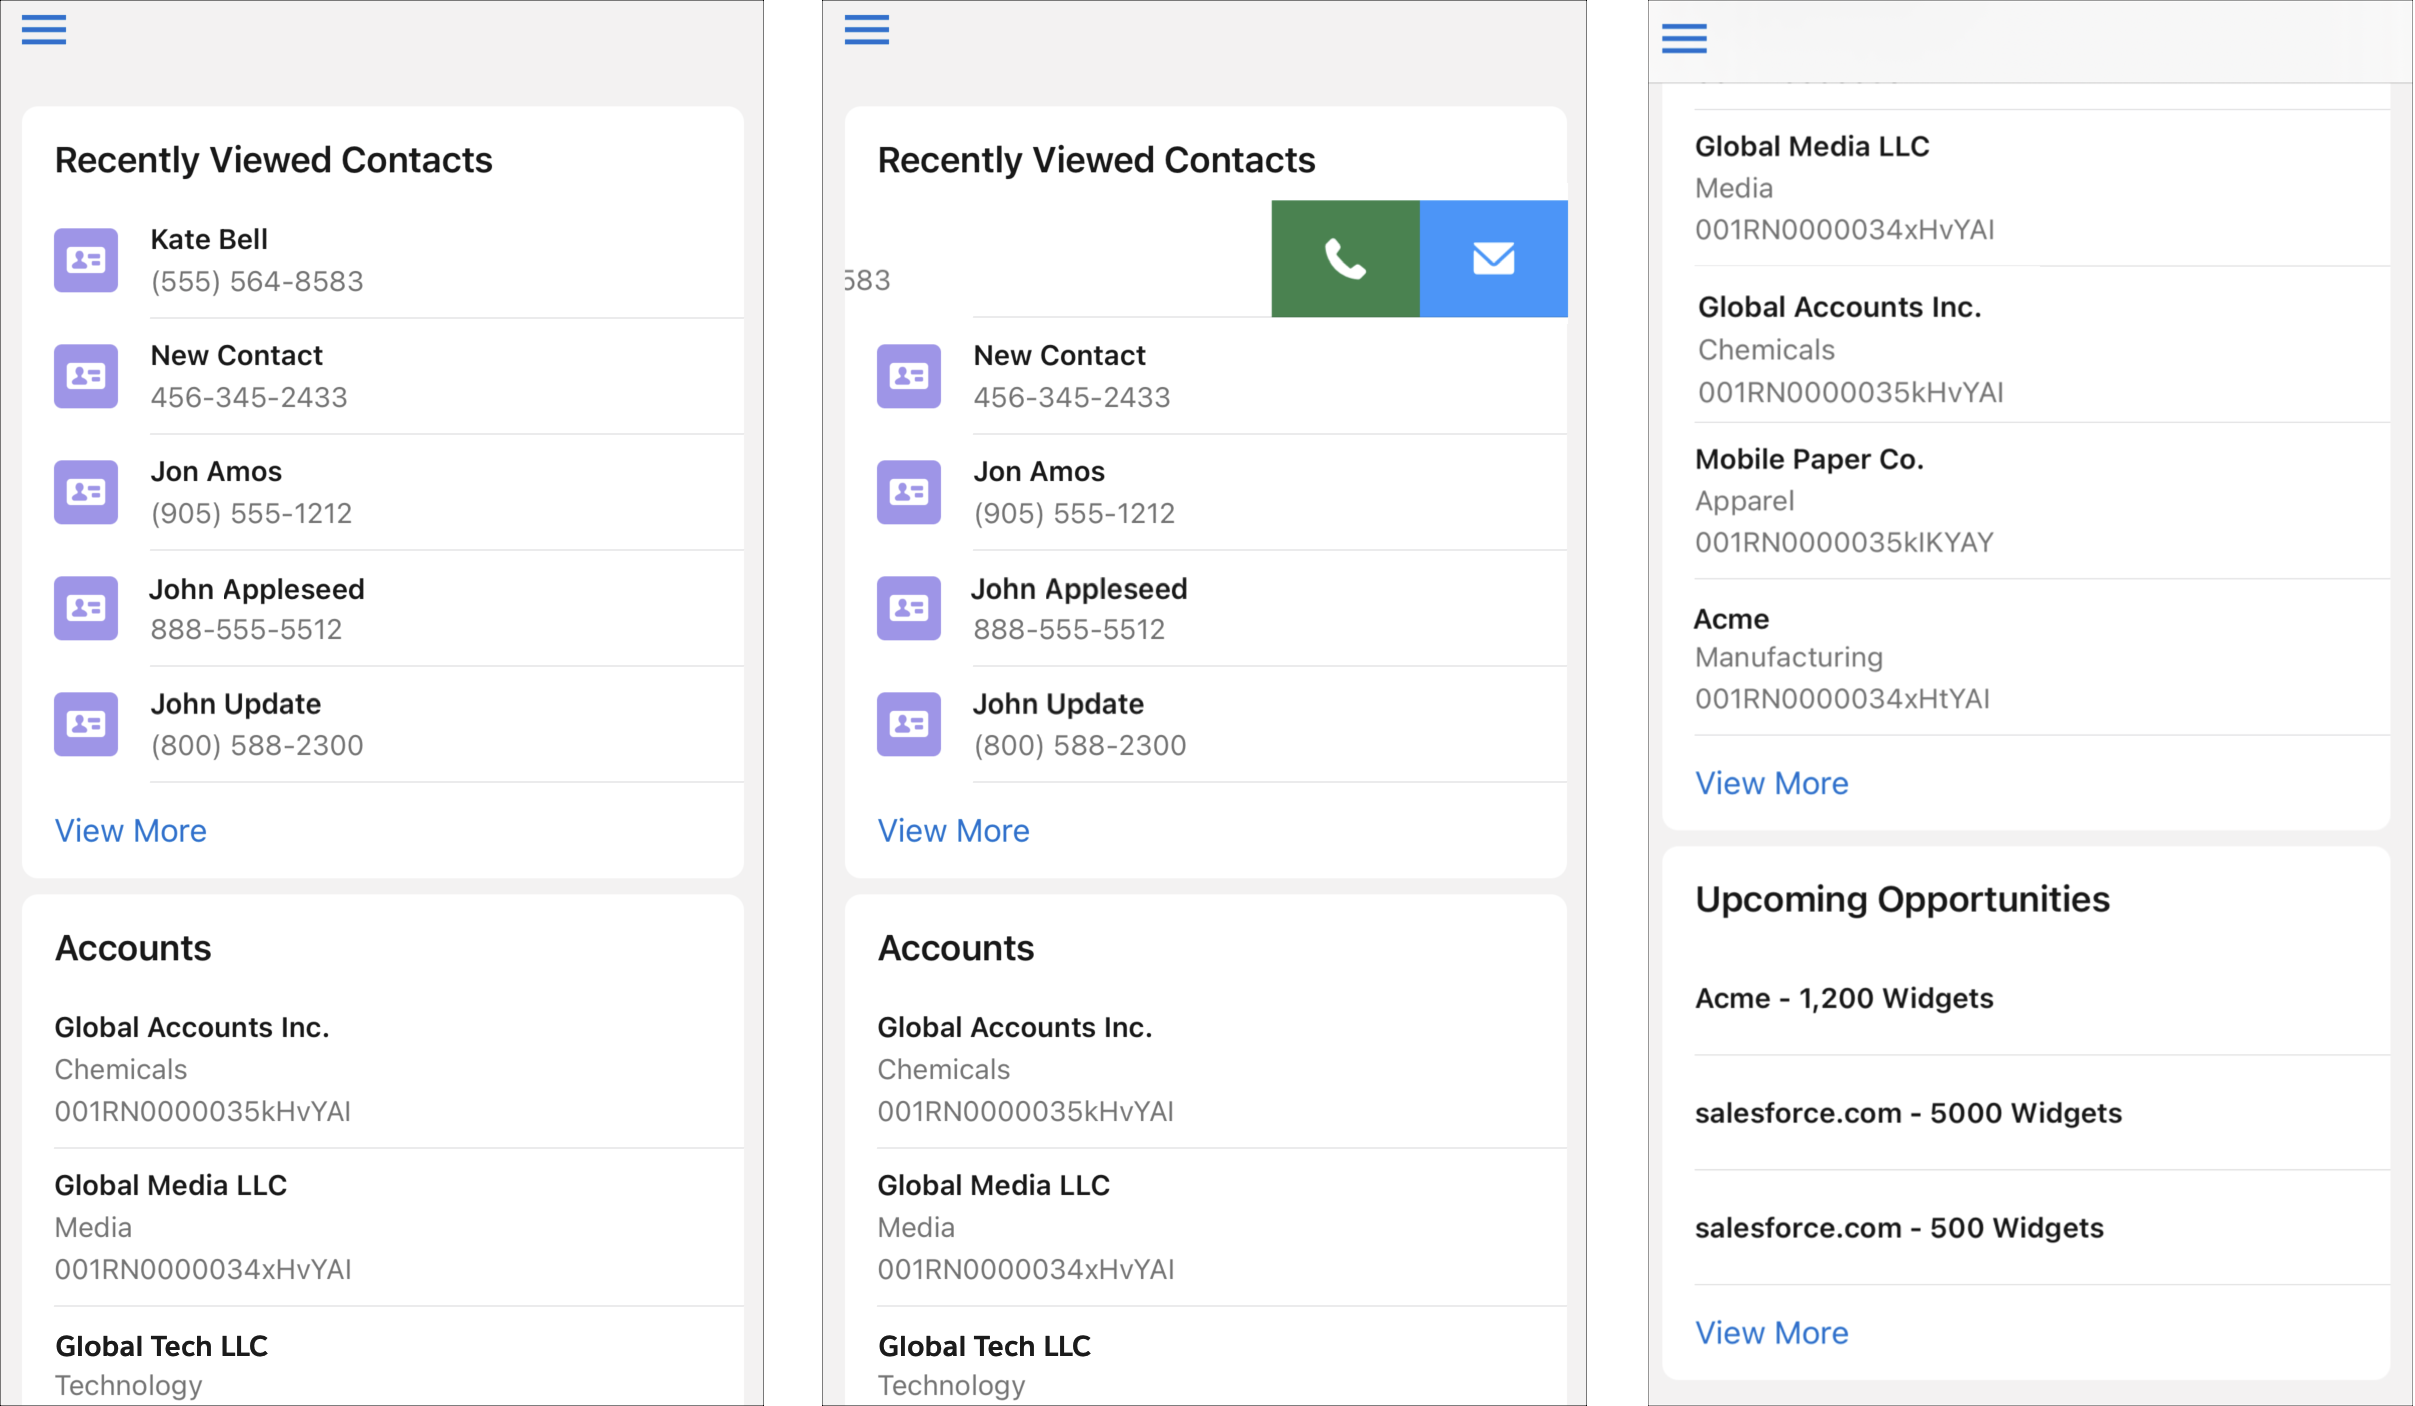The image size is (2415, 1406).
Task: Open View More below Acme account on right screen
Action: (x=1772, y=783)
